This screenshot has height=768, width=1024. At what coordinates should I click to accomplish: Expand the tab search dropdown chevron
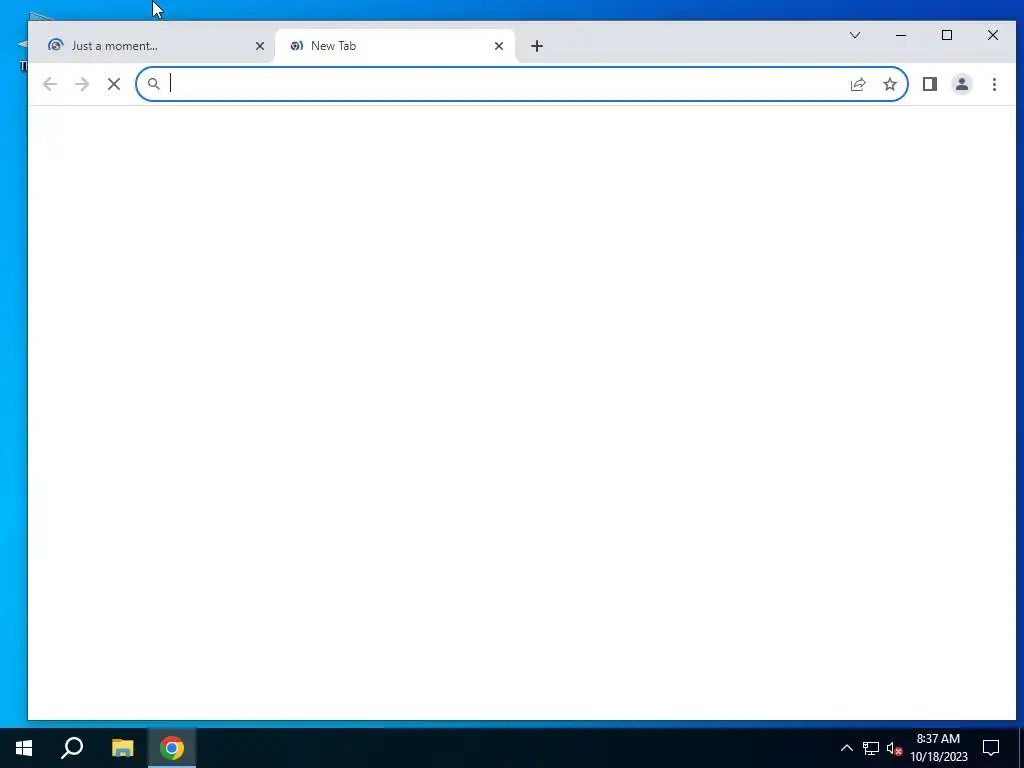click(x=855, y=35)
